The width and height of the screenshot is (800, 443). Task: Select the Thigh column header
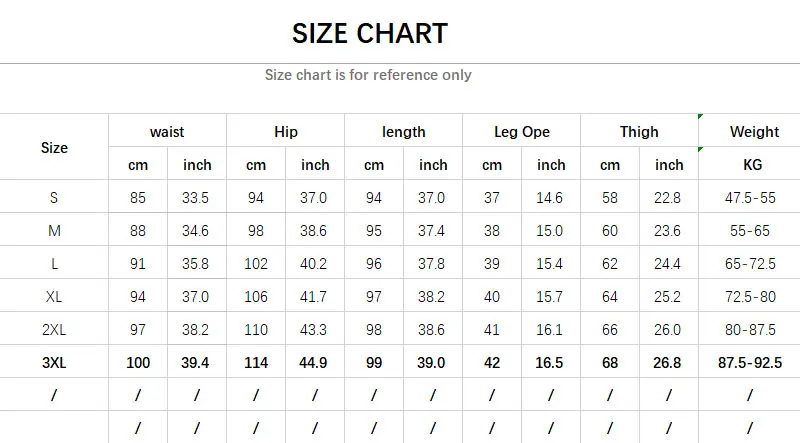click(x=639, y=132)
